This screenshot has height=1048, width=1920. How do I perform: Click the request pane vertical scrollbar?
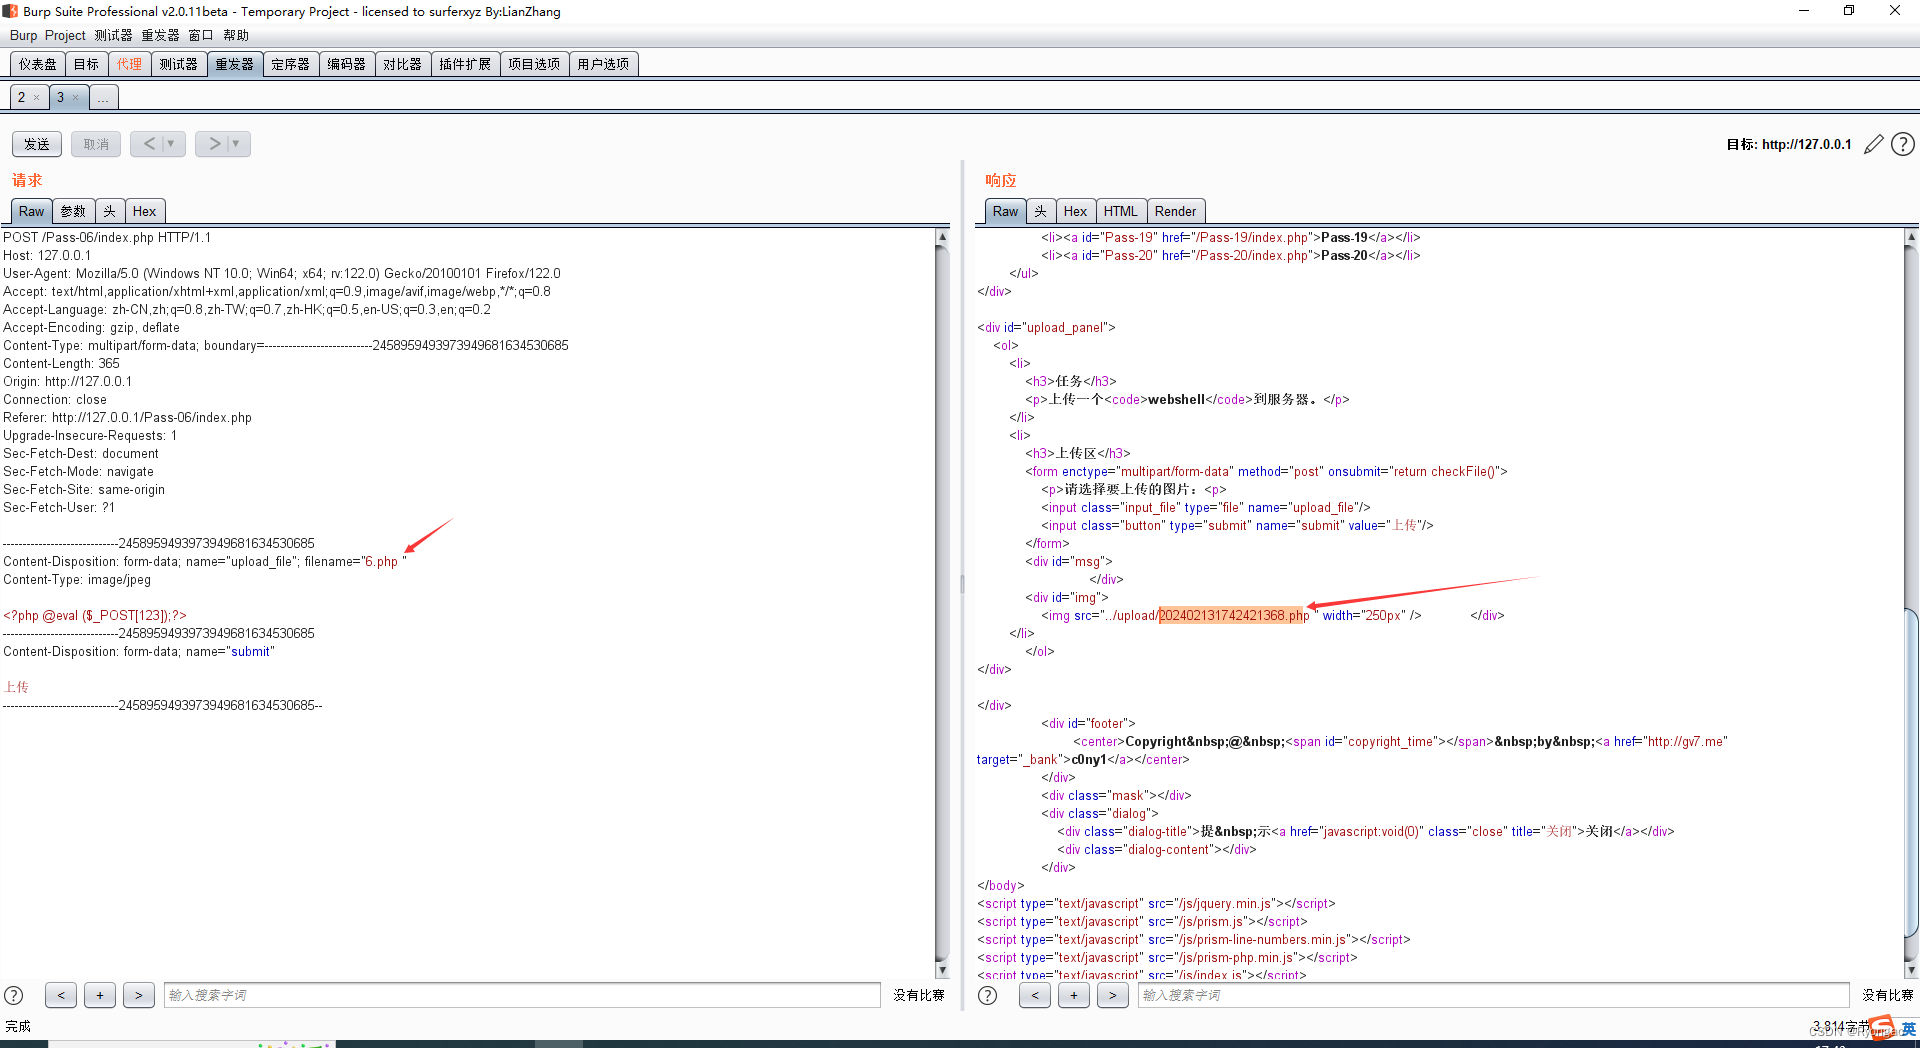pyautogui.click(x=942, y=604)
